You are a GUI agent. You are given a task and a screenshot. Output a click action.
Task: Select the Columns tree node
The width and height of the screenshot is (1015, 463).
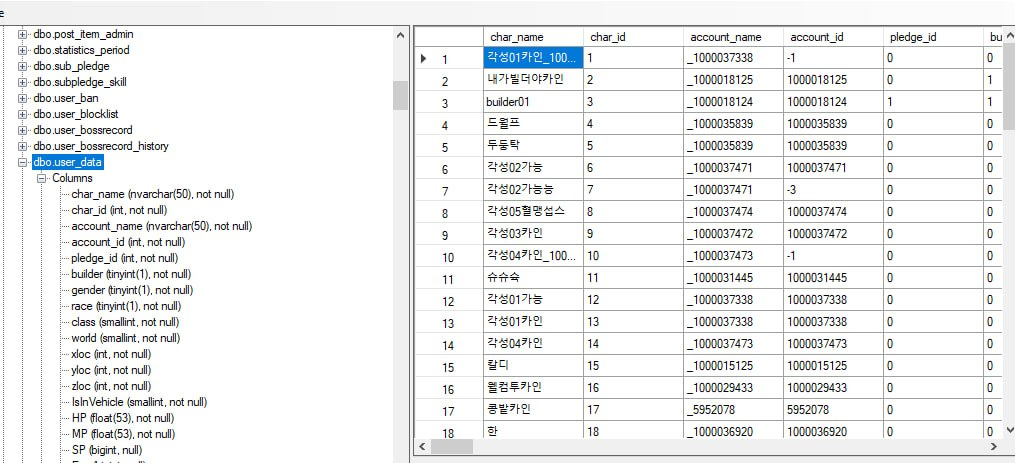tap(72, 178)
